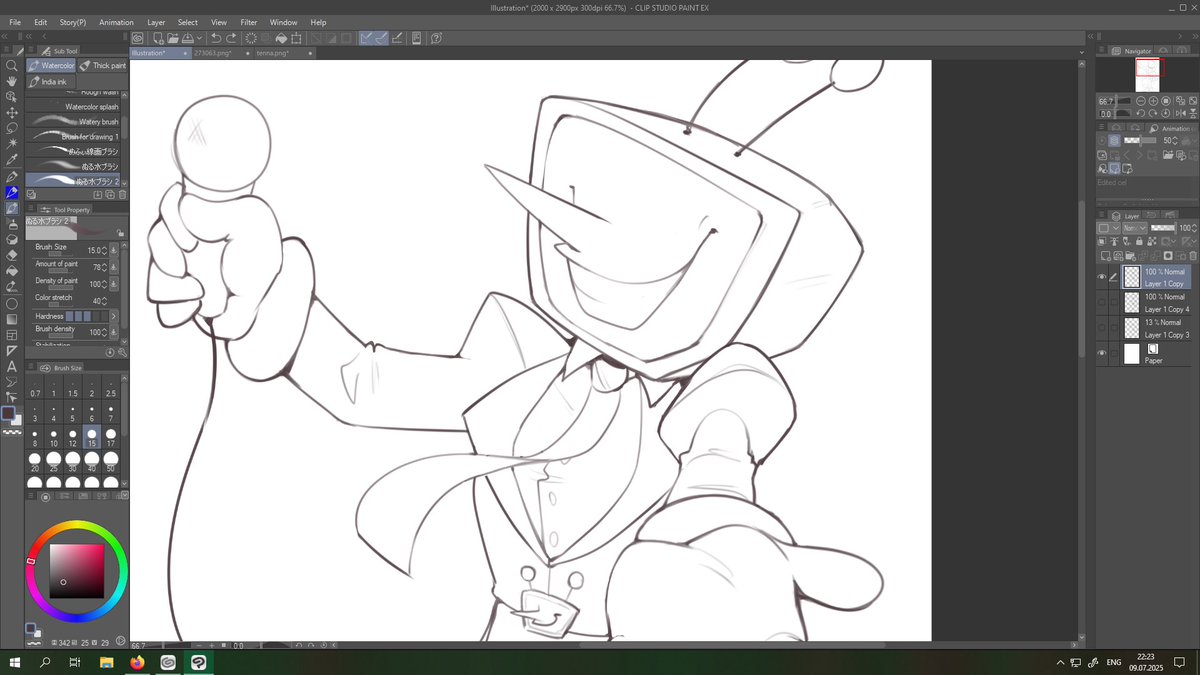Select the India ink sub tool group
The image size is (1200, 675).
(50, 82)
